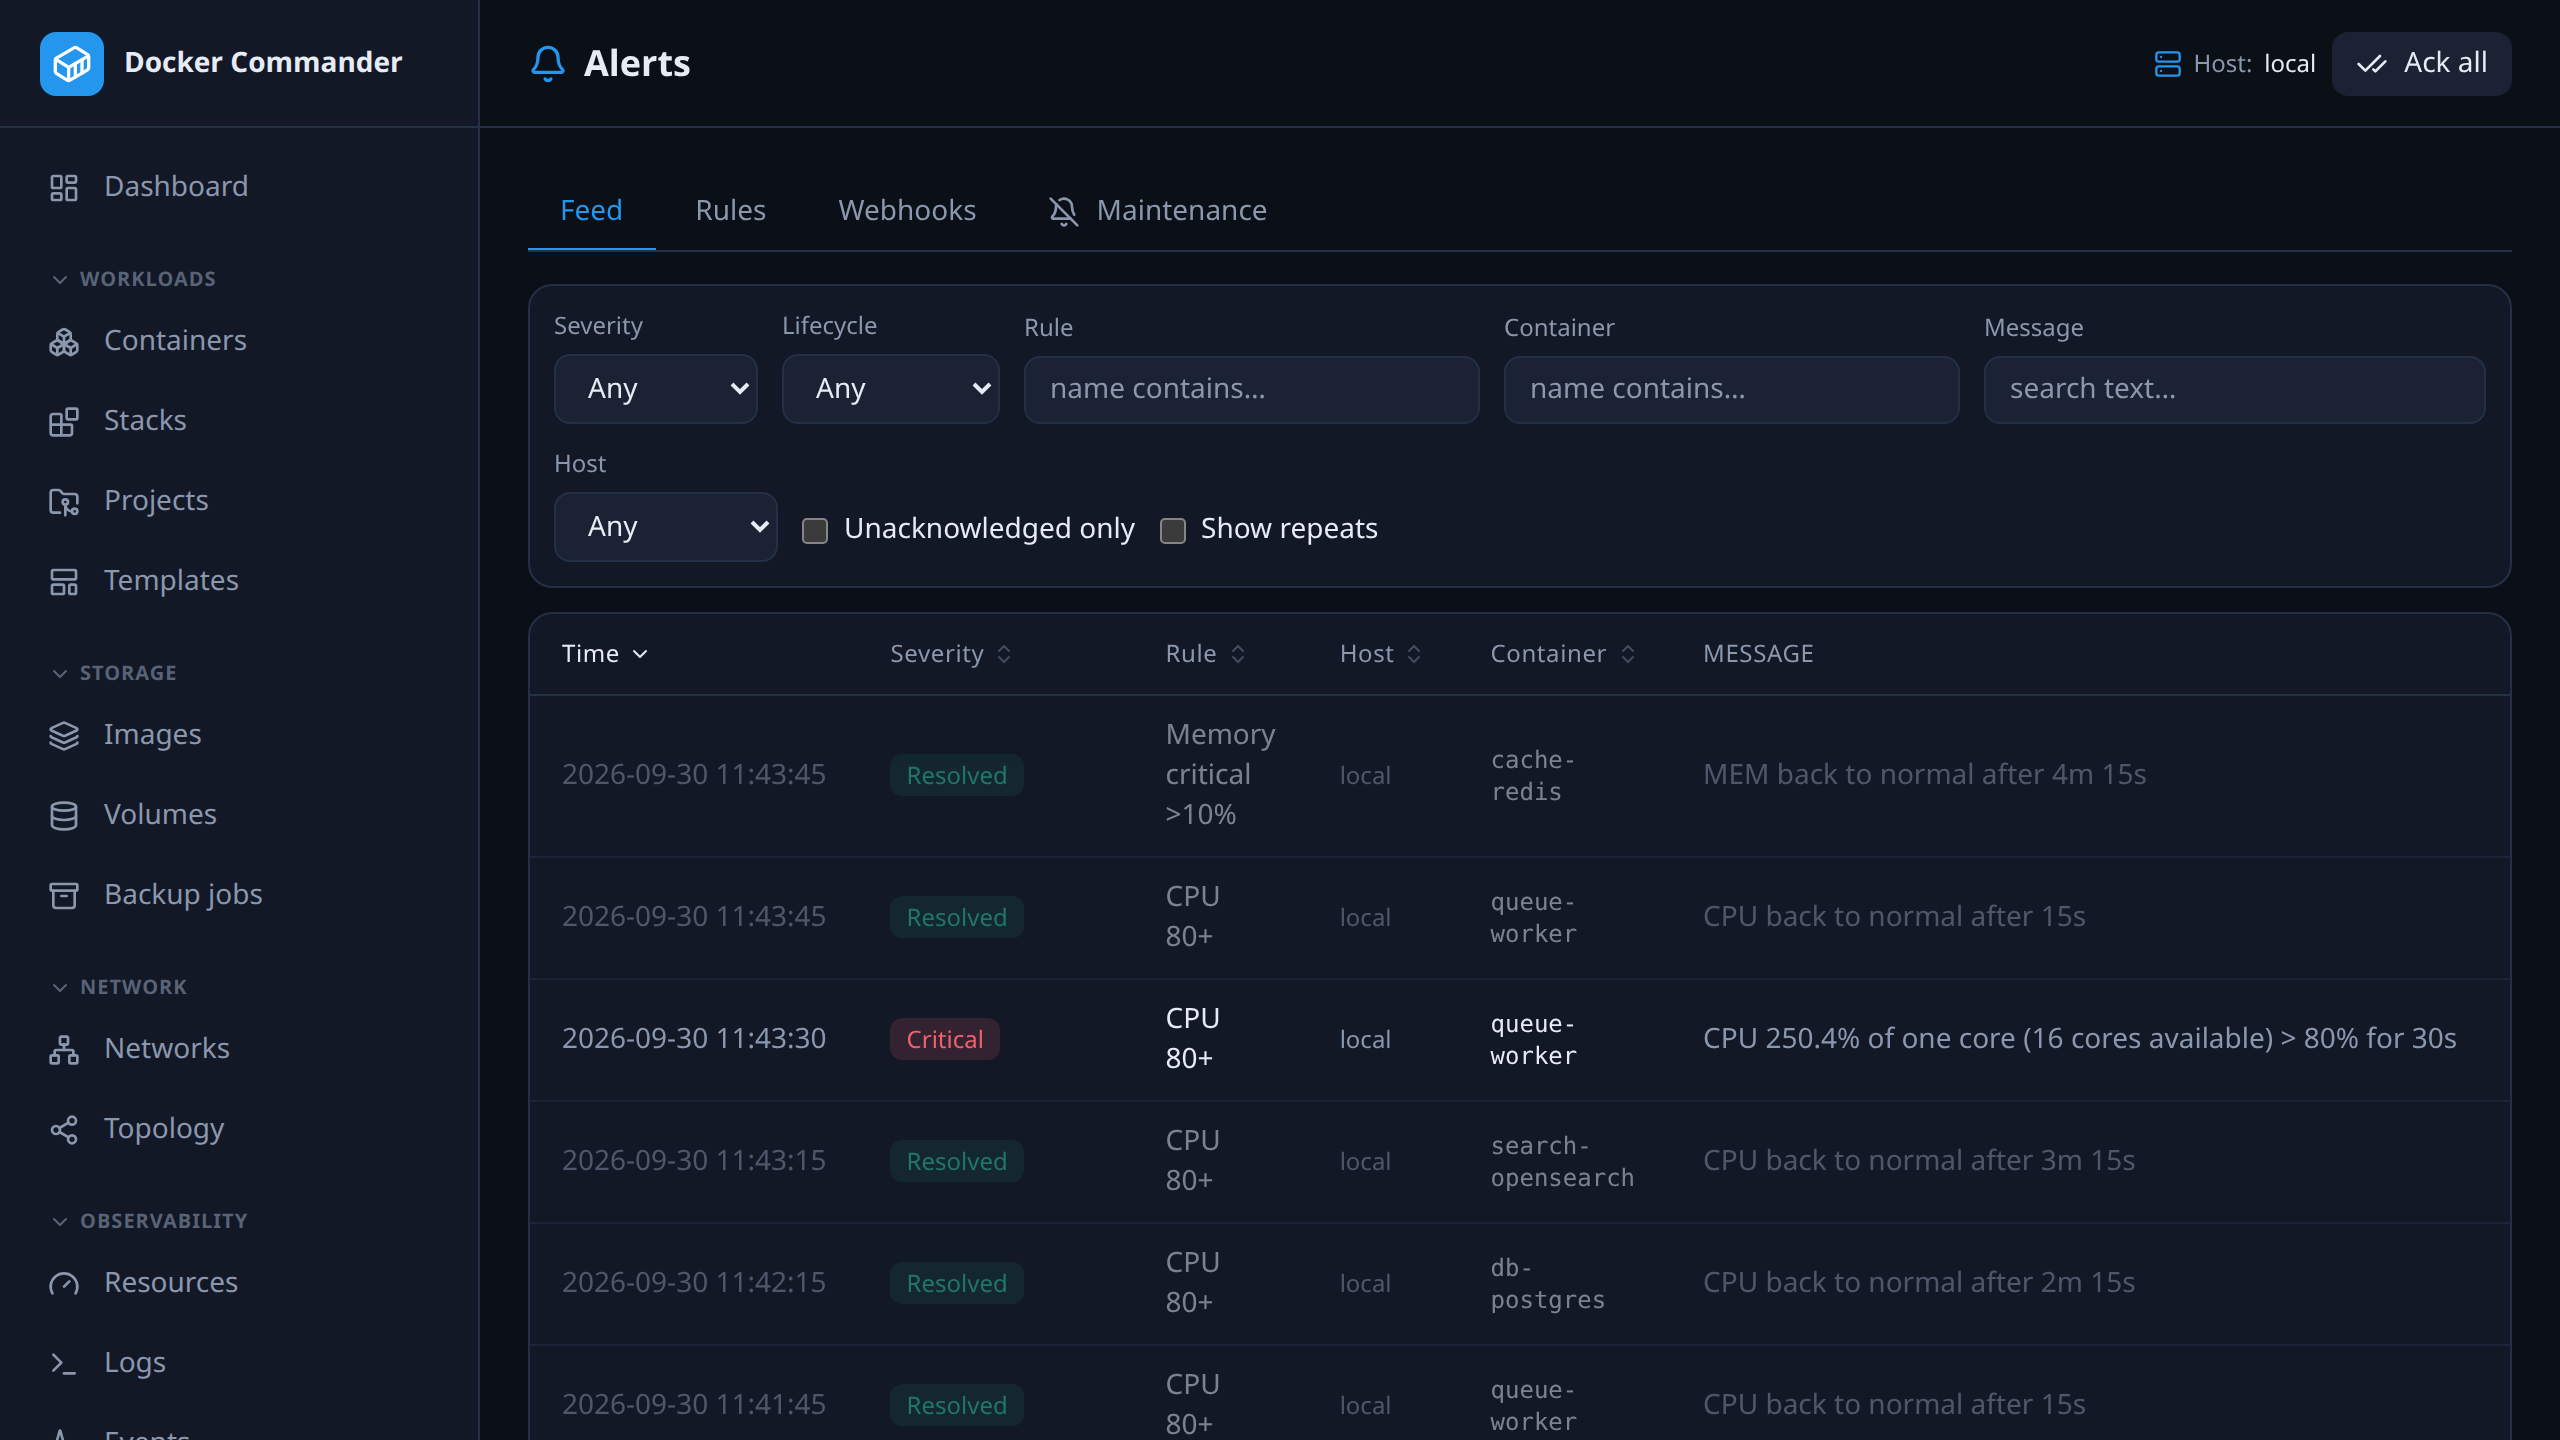Open Backup jobs via its archive icon
This screenshot has width=2560, height=1440.
pos(64,896)
